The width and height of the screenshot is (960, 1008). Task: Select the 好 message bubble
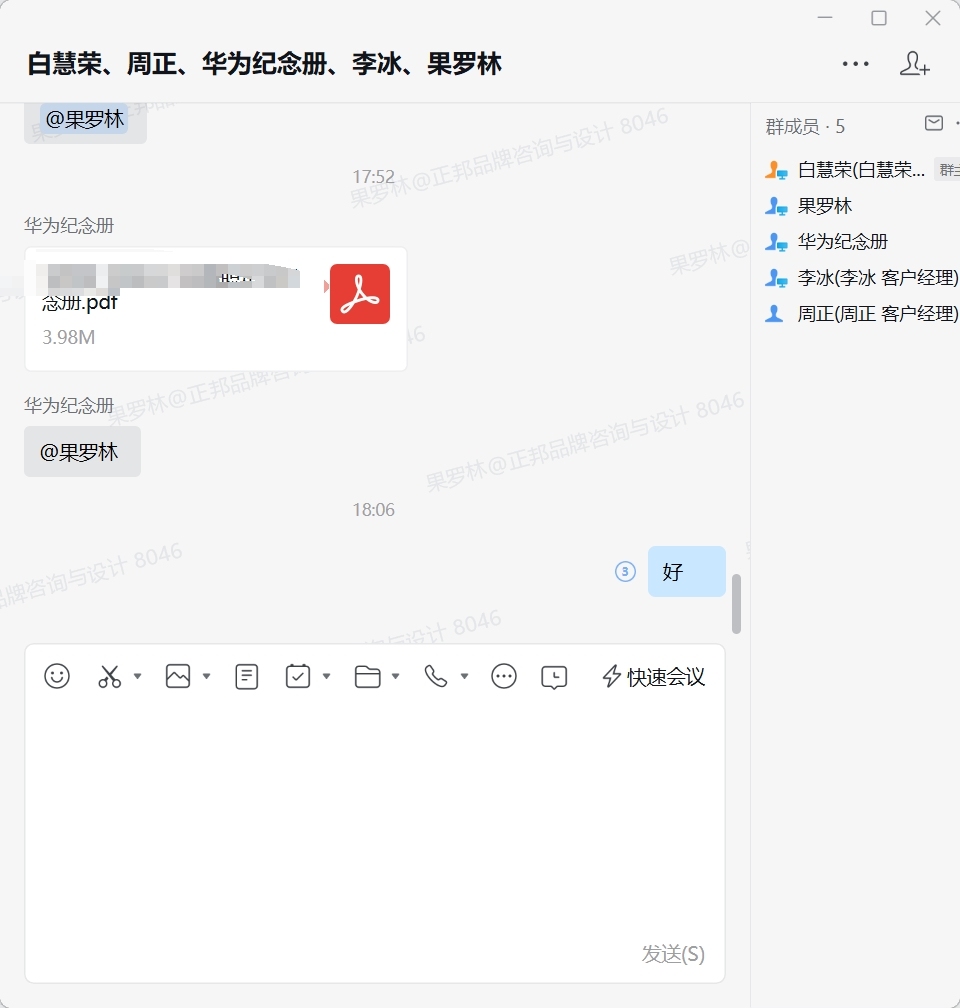687,572
